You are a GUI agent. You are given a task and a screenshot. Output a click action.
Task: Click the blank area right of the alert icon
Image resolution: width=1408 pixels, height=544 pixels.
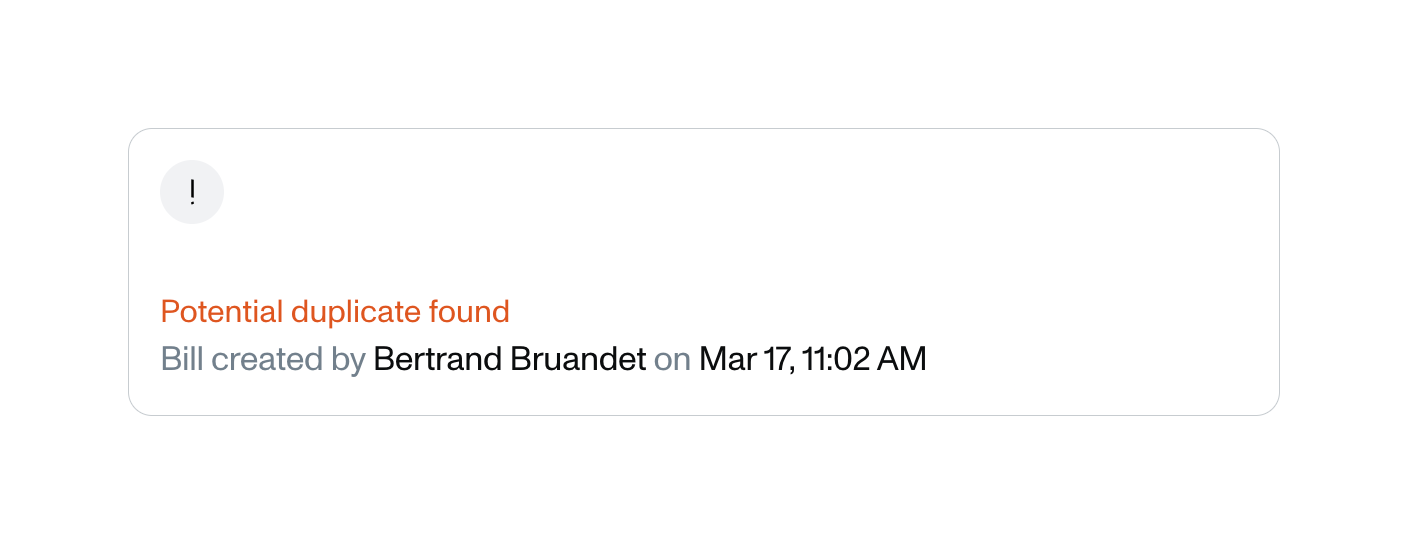point(700,192)
